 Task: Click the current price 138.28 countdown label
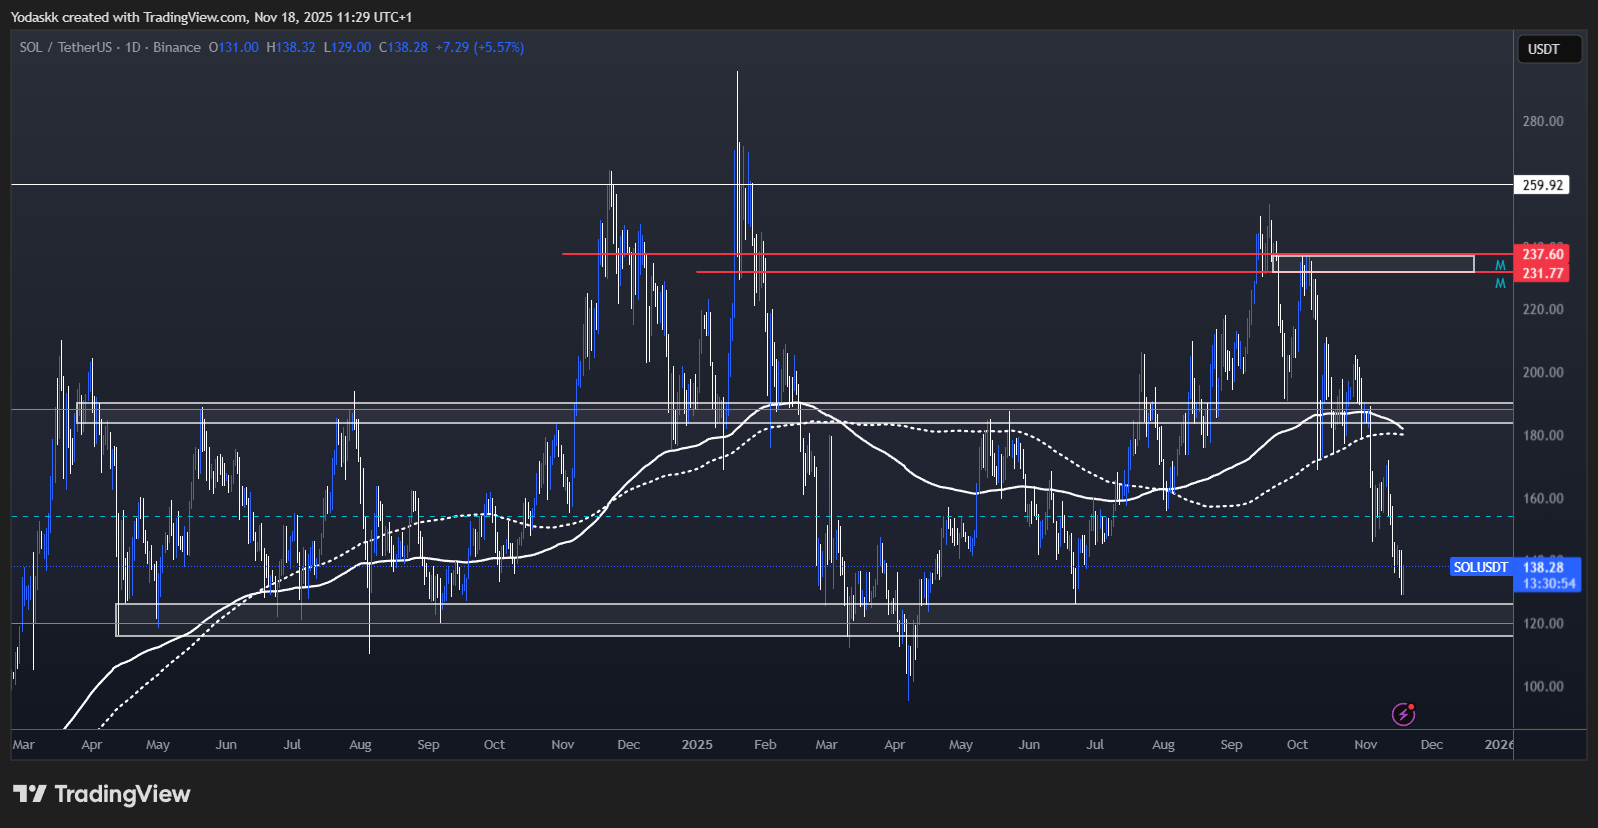click(x=1548, y=575)
